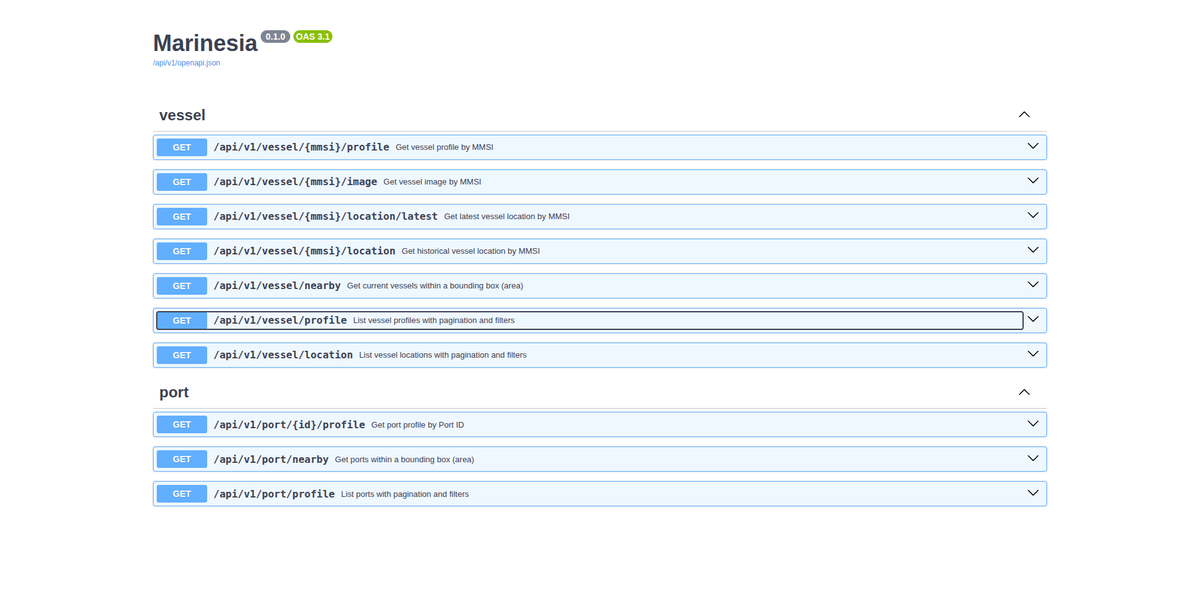Select path /api/v1/port/nearby
This screenshot has width=1200, height=597.
point(271,459)
